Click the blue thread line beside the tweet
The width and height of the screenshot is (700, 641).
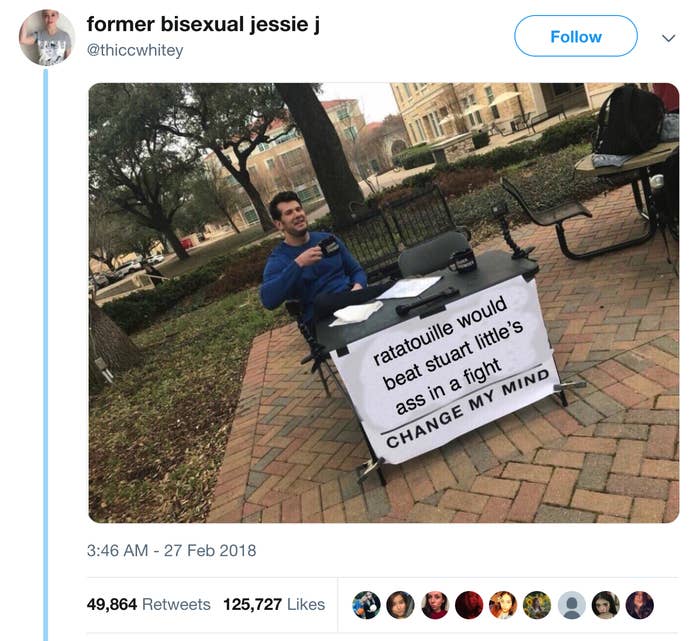[x=46, y=355]
